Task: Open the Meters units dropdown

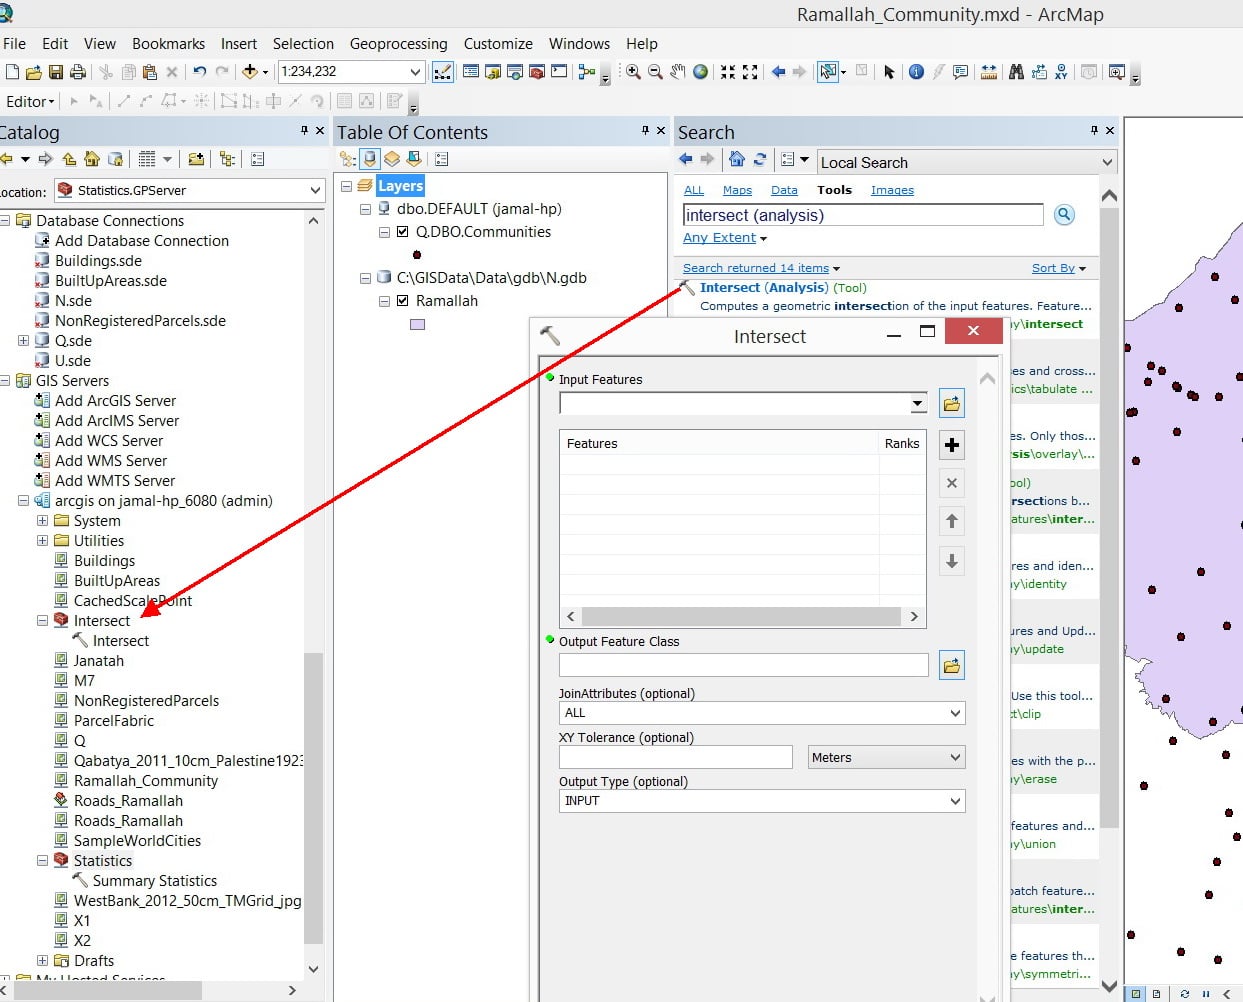Action: [955, 757]
